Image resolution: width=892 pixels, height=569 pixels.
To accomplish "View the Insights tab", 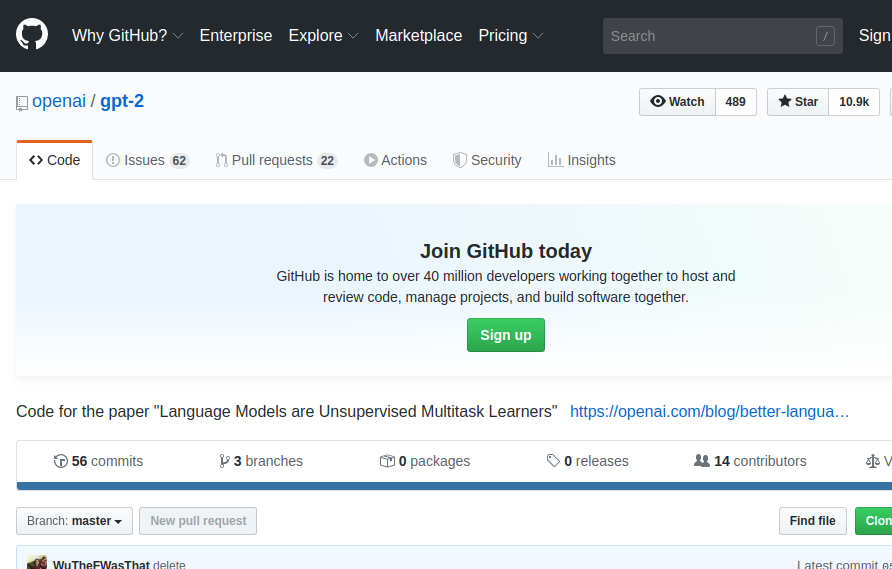I will 581,160.
